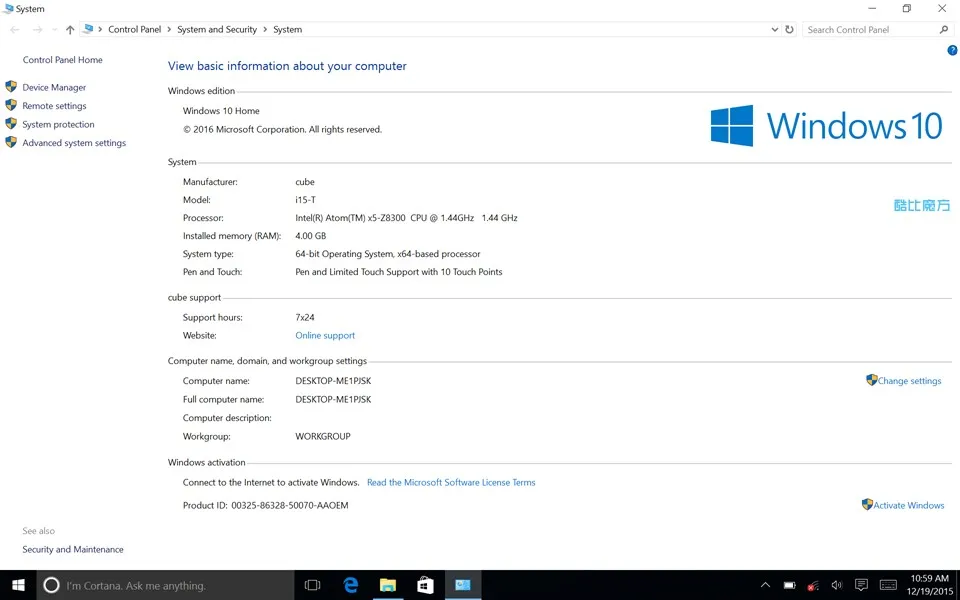
Task: Click the shield icon next to Change settings
Action: point(872,380)
